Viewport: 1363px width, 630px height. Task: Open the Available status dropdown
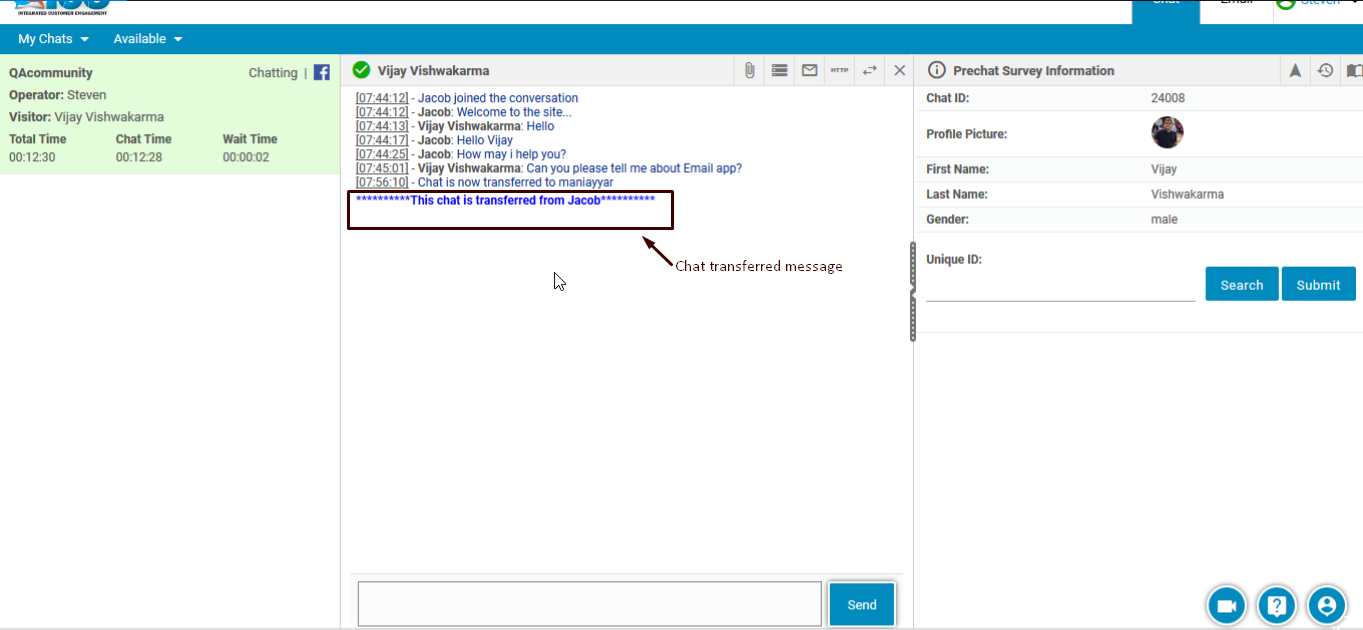147,39
